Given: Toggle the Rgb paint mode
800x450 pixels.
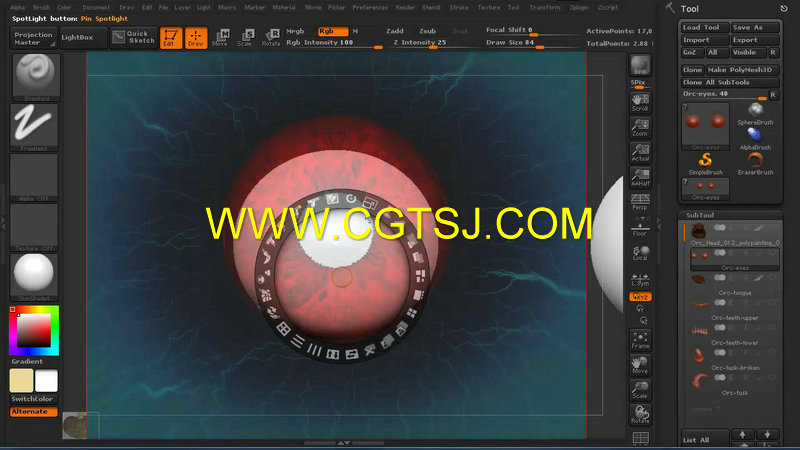Looking at the screenshot, I should pyautogui.click(x=333, y=31).
